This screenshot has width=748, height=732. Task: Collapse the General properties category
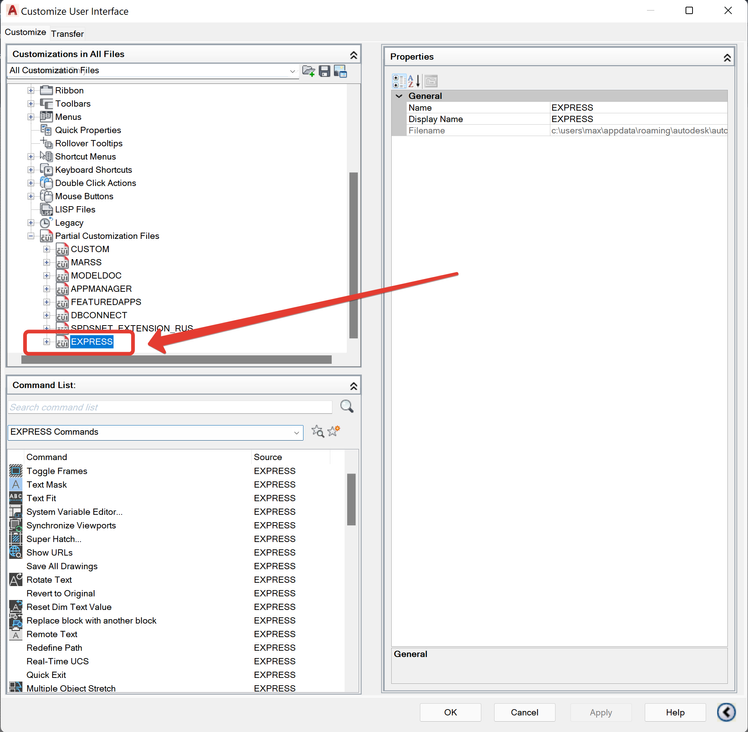coord(399,96)
